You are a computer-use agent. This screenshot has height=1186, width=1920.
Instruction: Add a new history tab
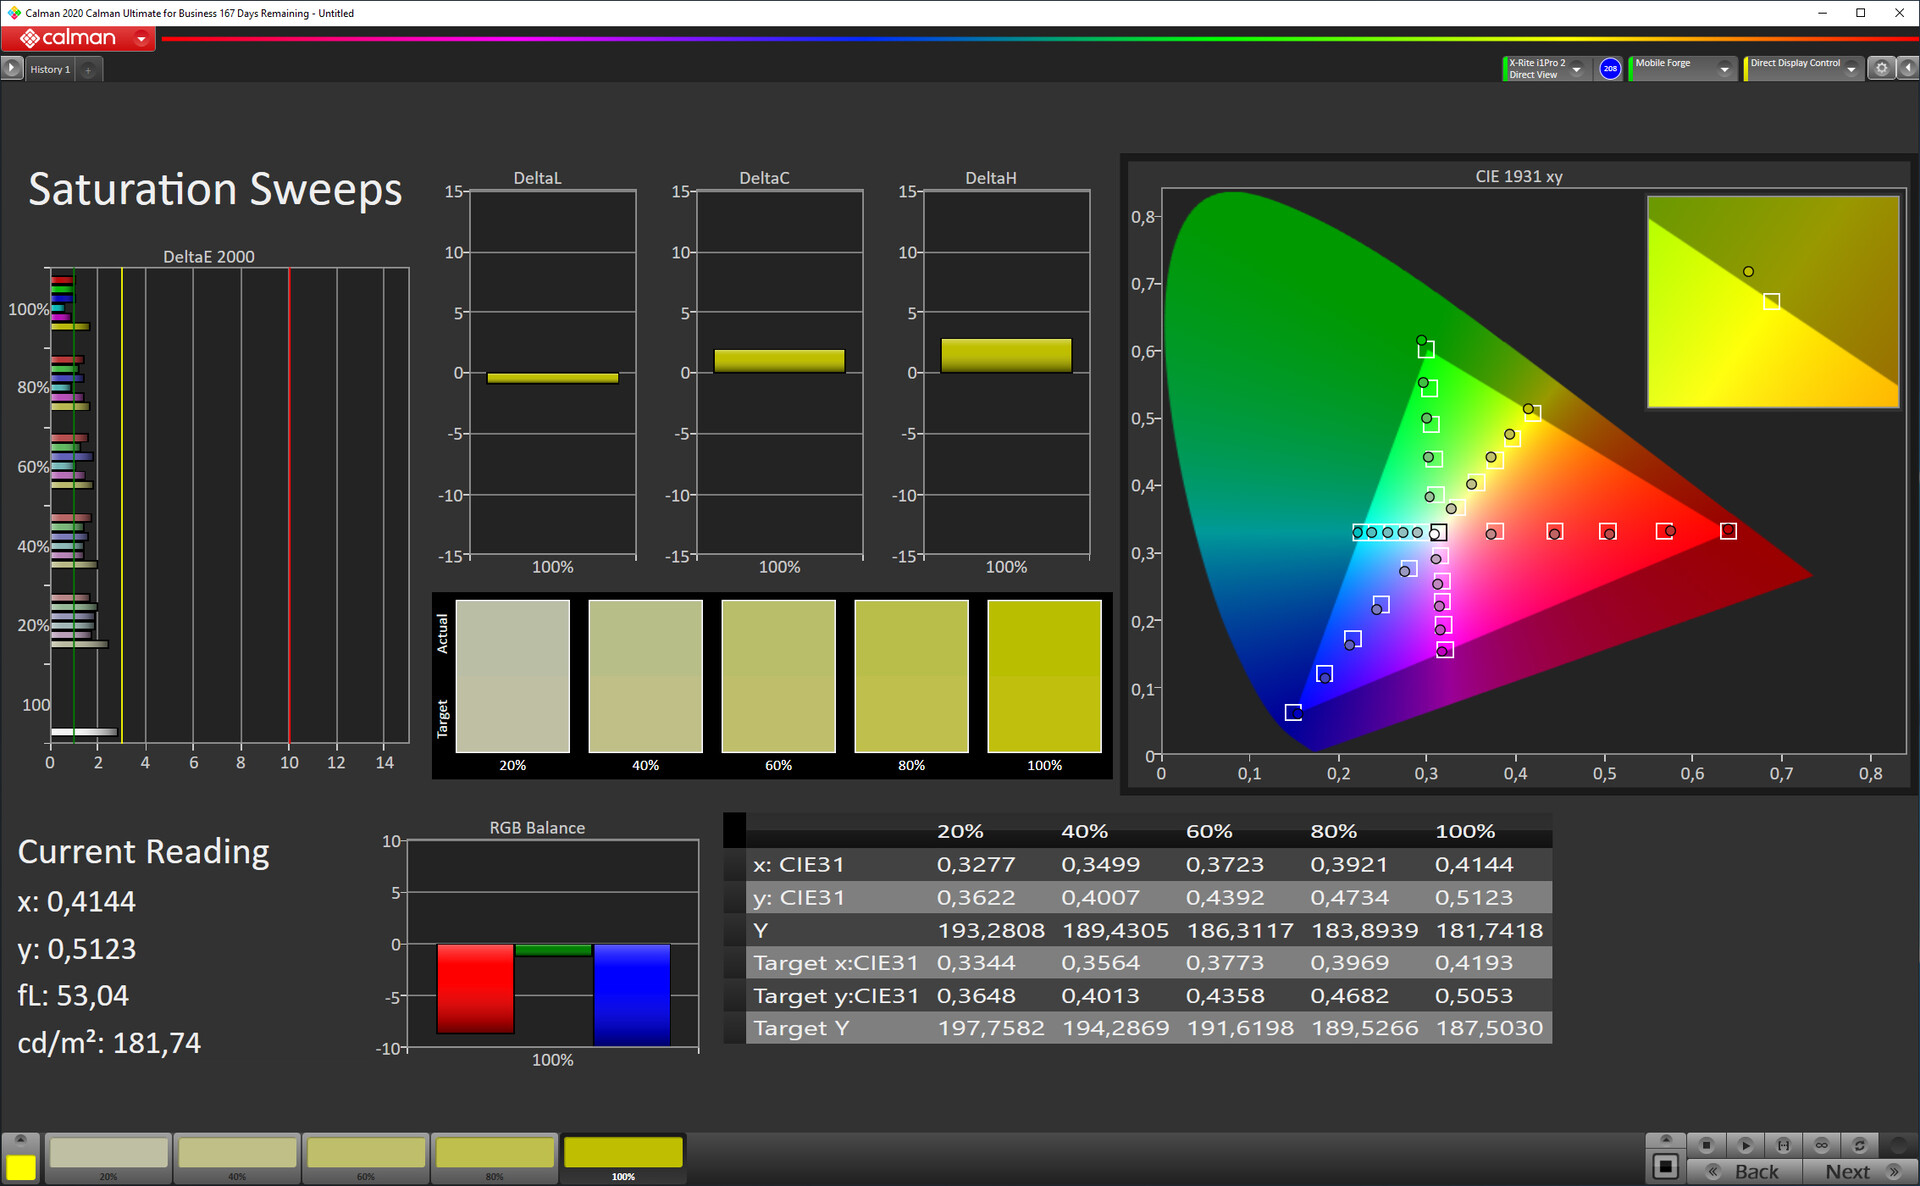tap(88, 70)
